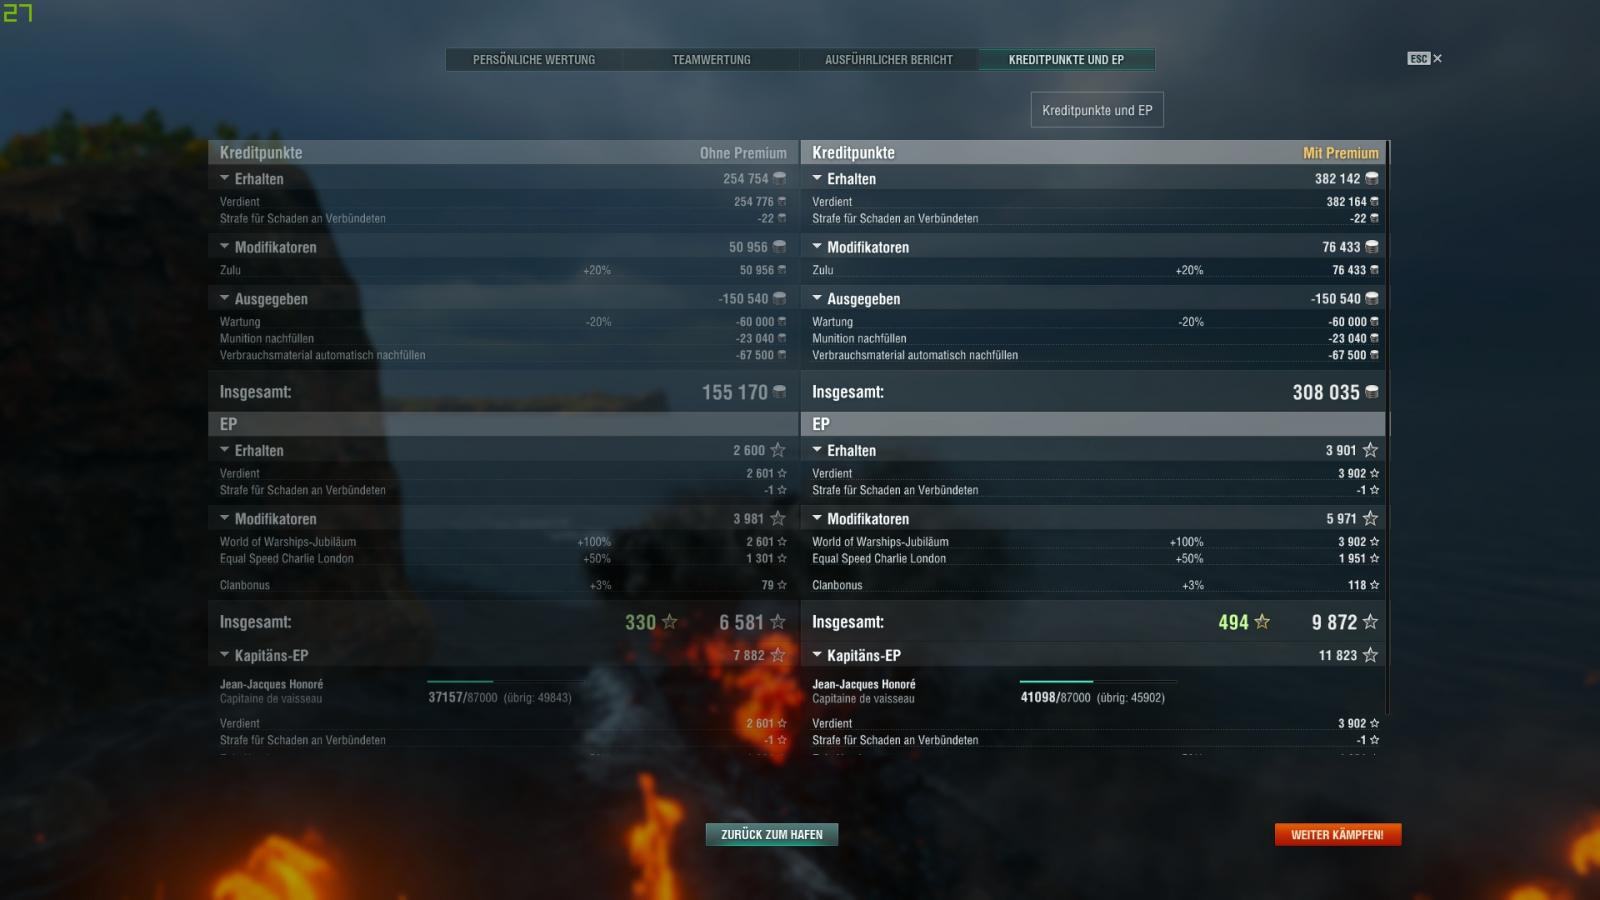Click the green star beside 494
This screenshot has height=900, width=1600.
[x=1262, y=622]
